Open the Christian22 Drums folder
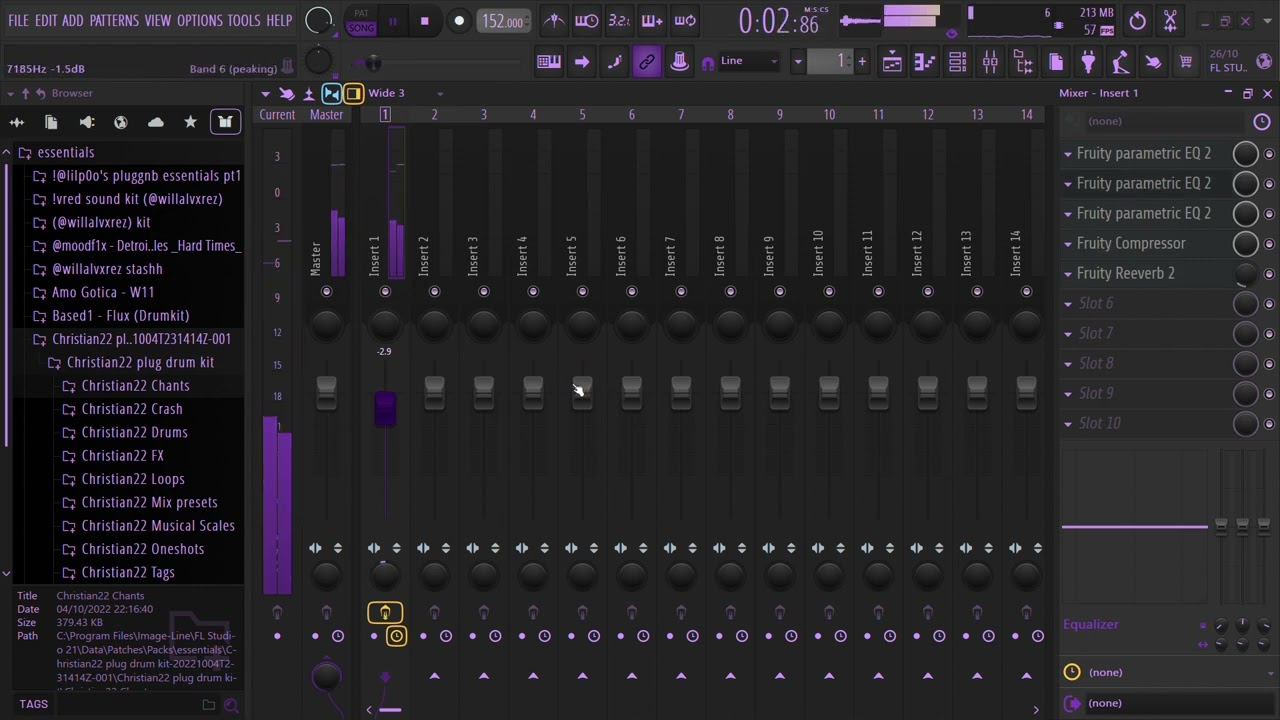This screenshot has width=1280, height=720. point(134,432)
